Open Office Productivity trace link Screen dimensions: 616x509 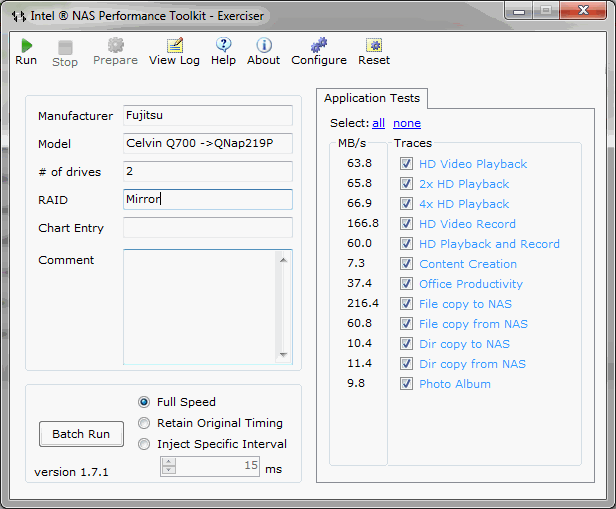tap(471, 284)
